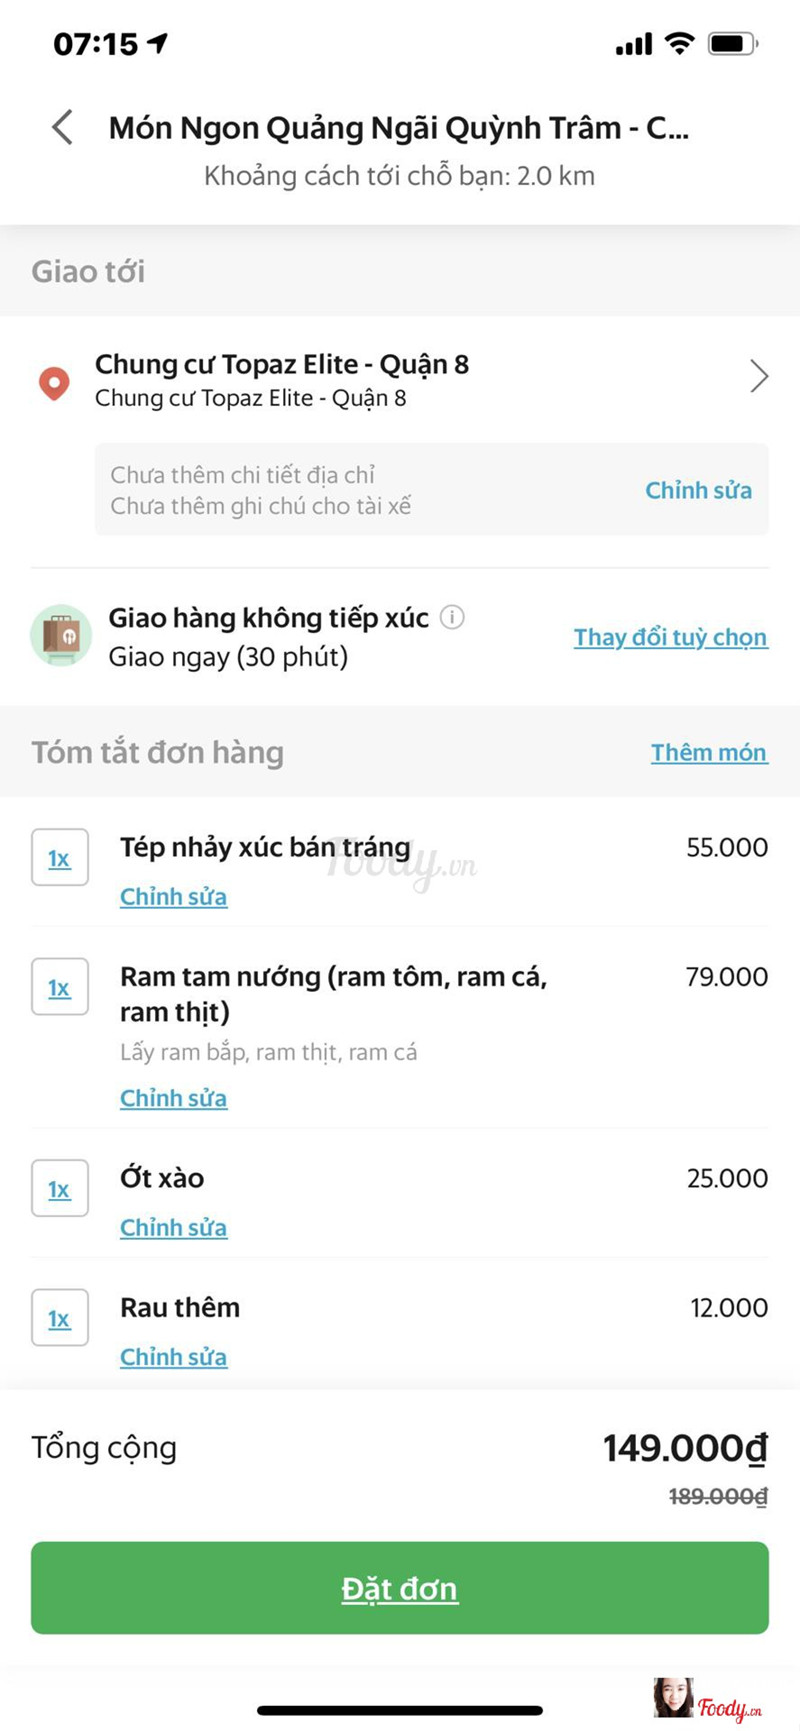The height and width of the screenshot is (1731, 800).
Task: Open info icon beside Giao hàng không tiếp xúc
Action: [452, 617]
